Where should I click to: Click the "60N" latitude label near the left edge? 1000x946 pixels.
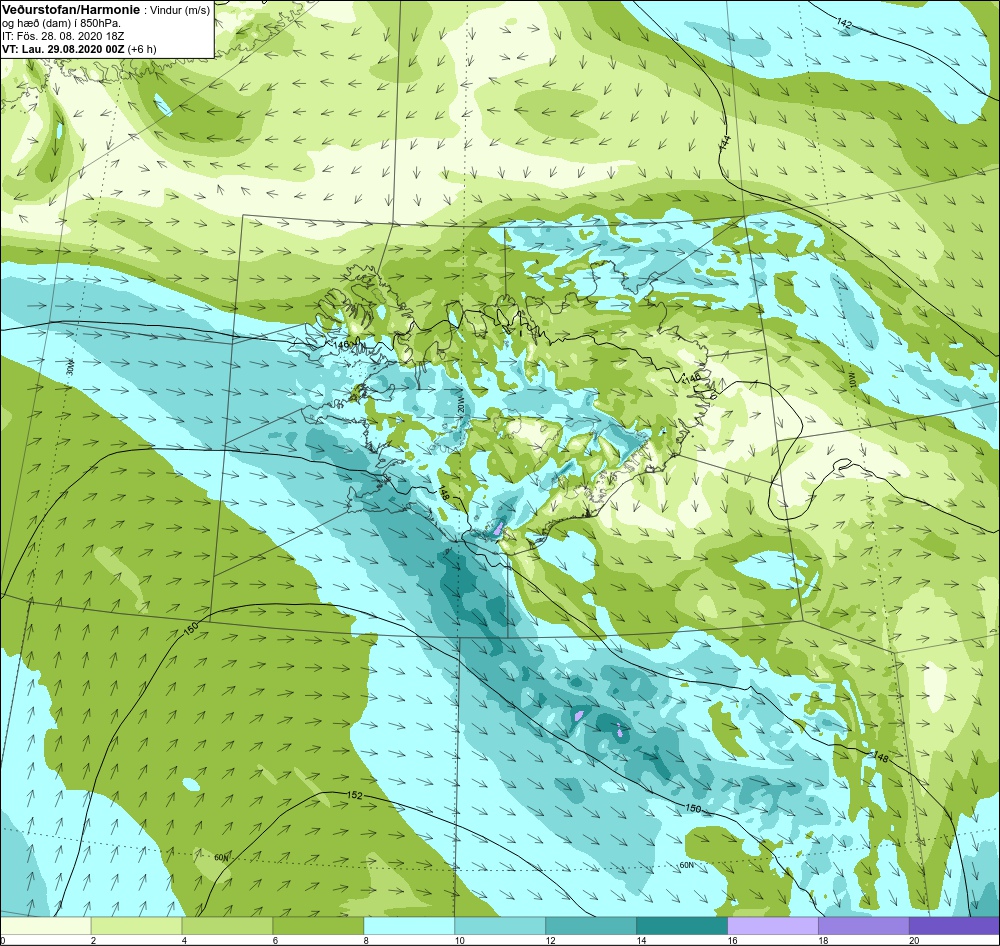click(x=221, y=858)
